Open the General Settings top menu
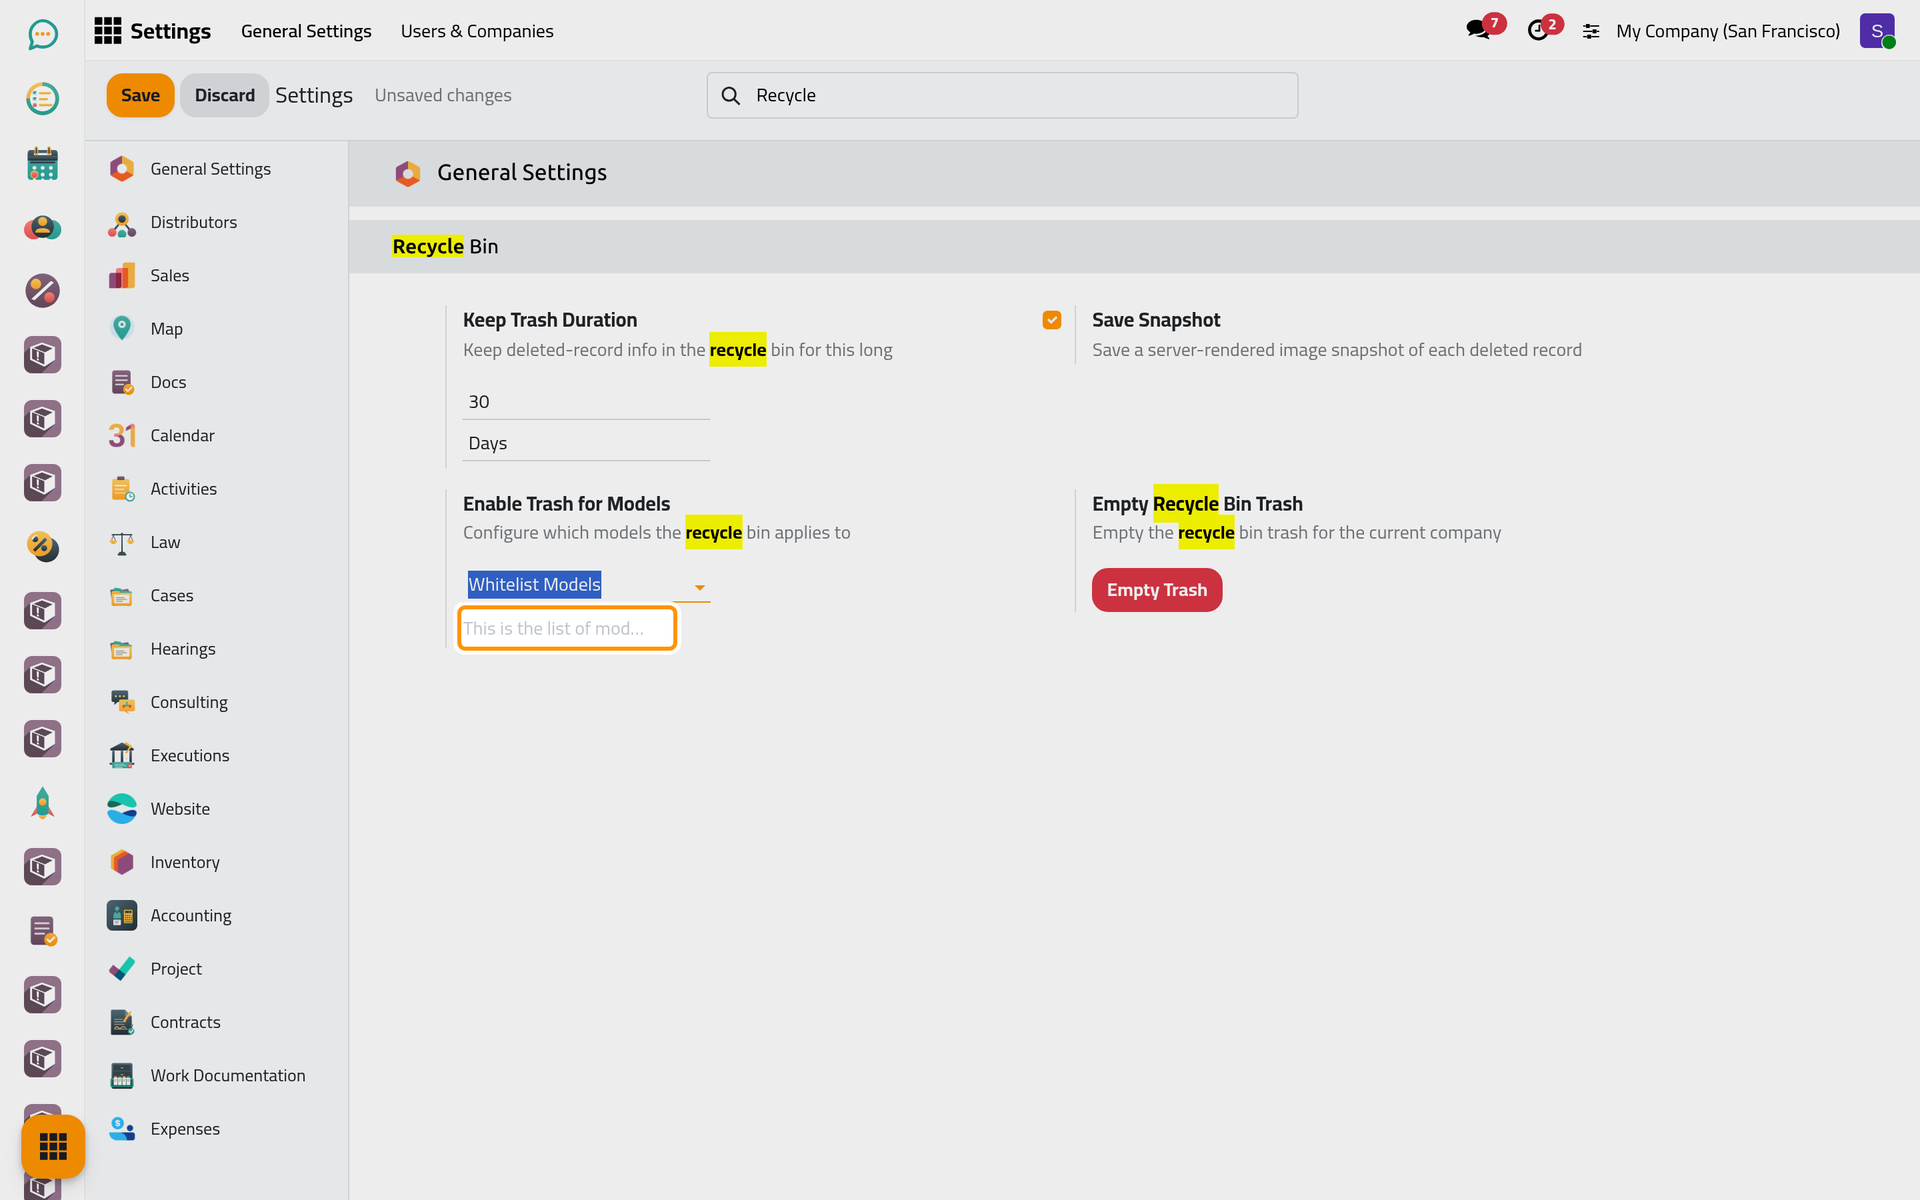This screenshot has height=1200, width=1920. coord(306,31)
